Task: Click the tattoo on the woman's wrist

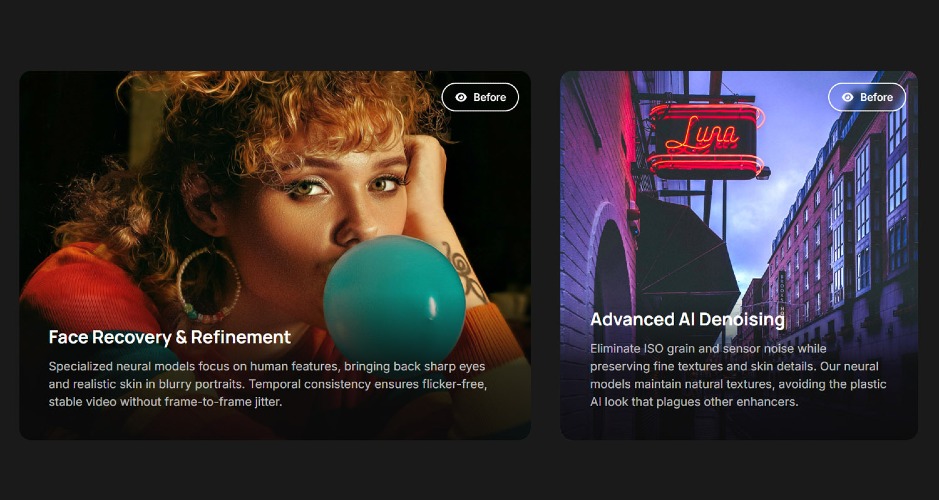Action: click(x=465, y=271)
